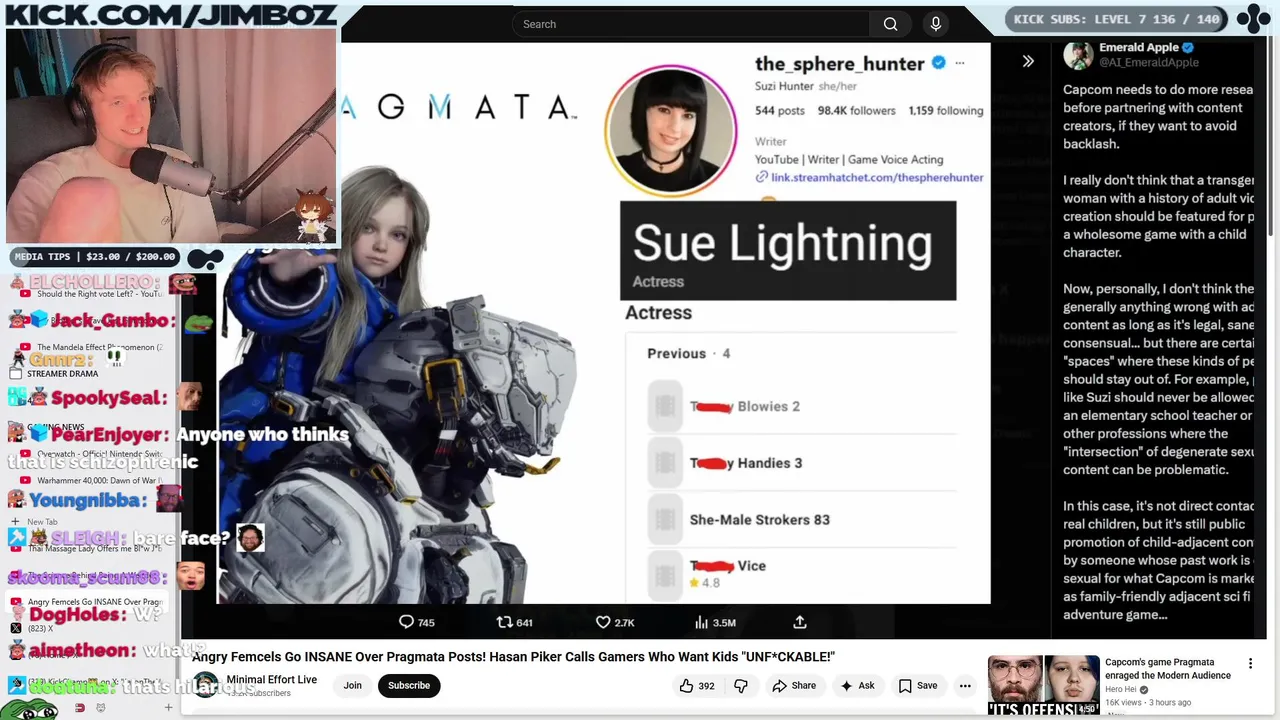Viewport: 1280px width, 720px height.
Task: Click the retweet icon showing 641
Action: 504,622
